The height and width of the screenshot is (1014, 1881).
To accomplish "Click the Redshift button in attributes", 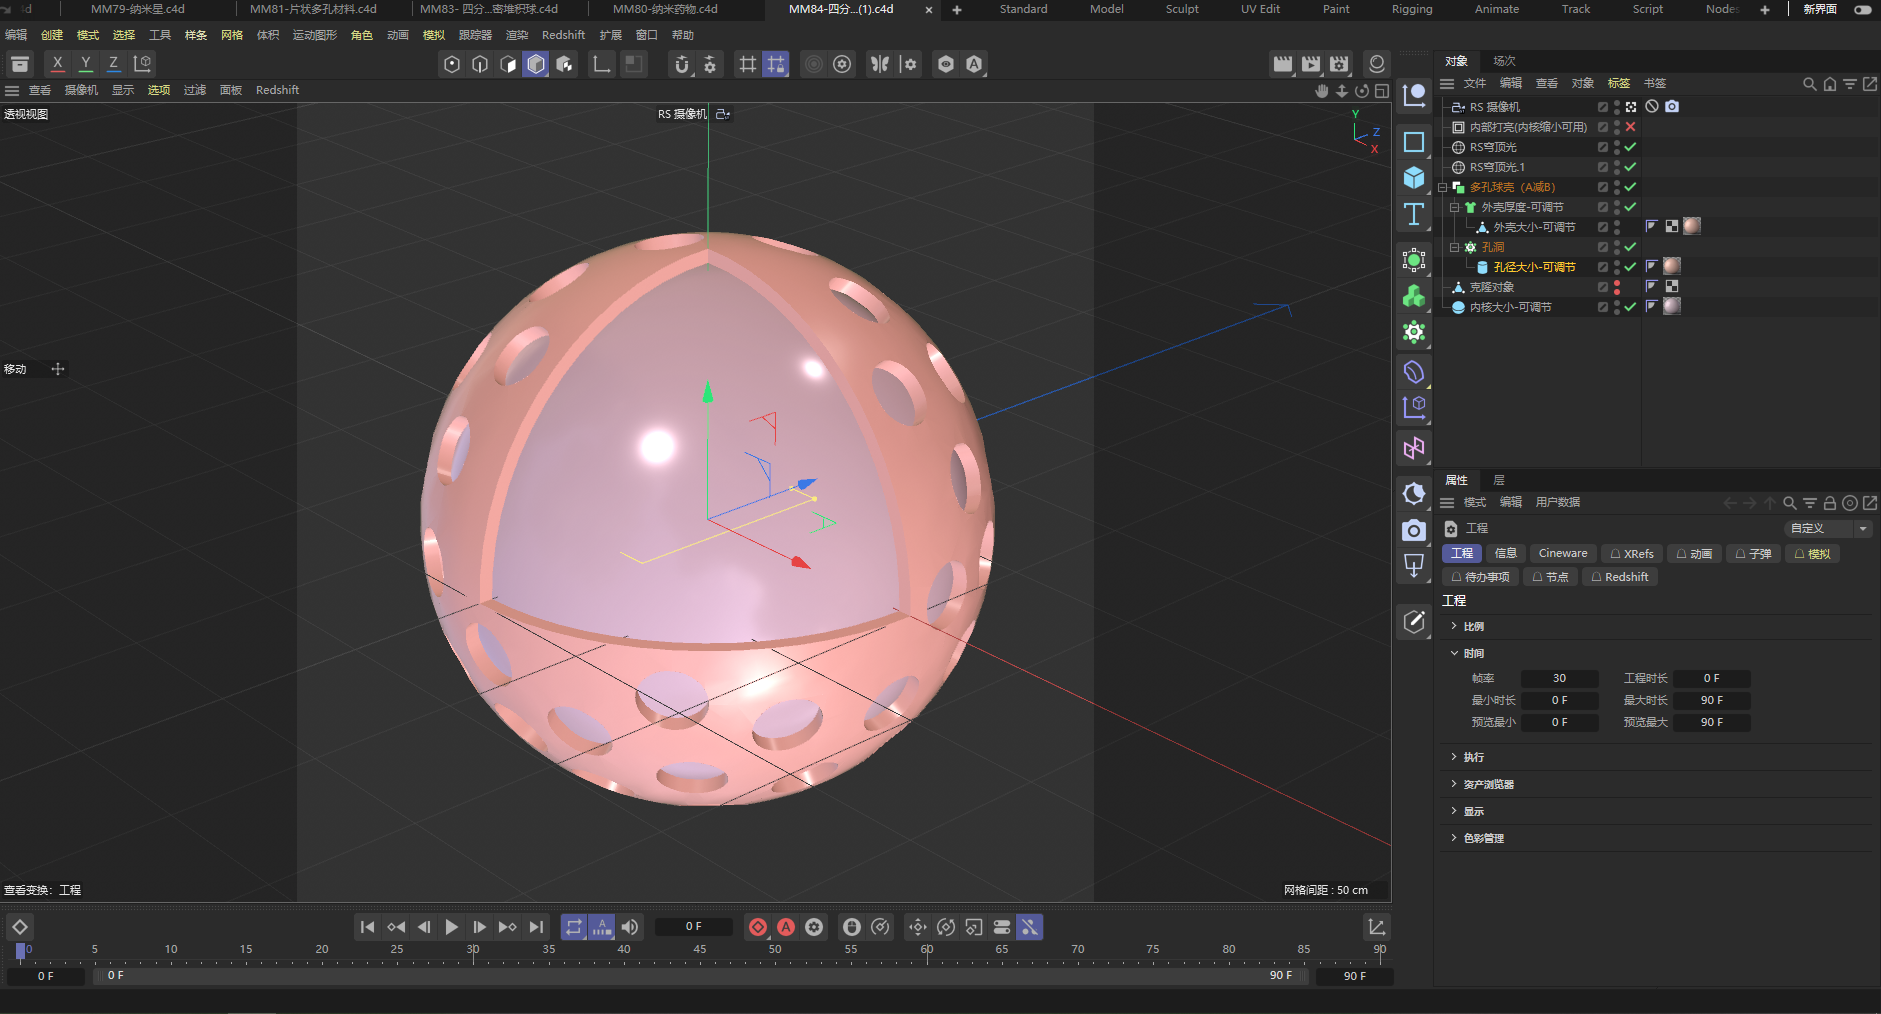I will 1620,577.
